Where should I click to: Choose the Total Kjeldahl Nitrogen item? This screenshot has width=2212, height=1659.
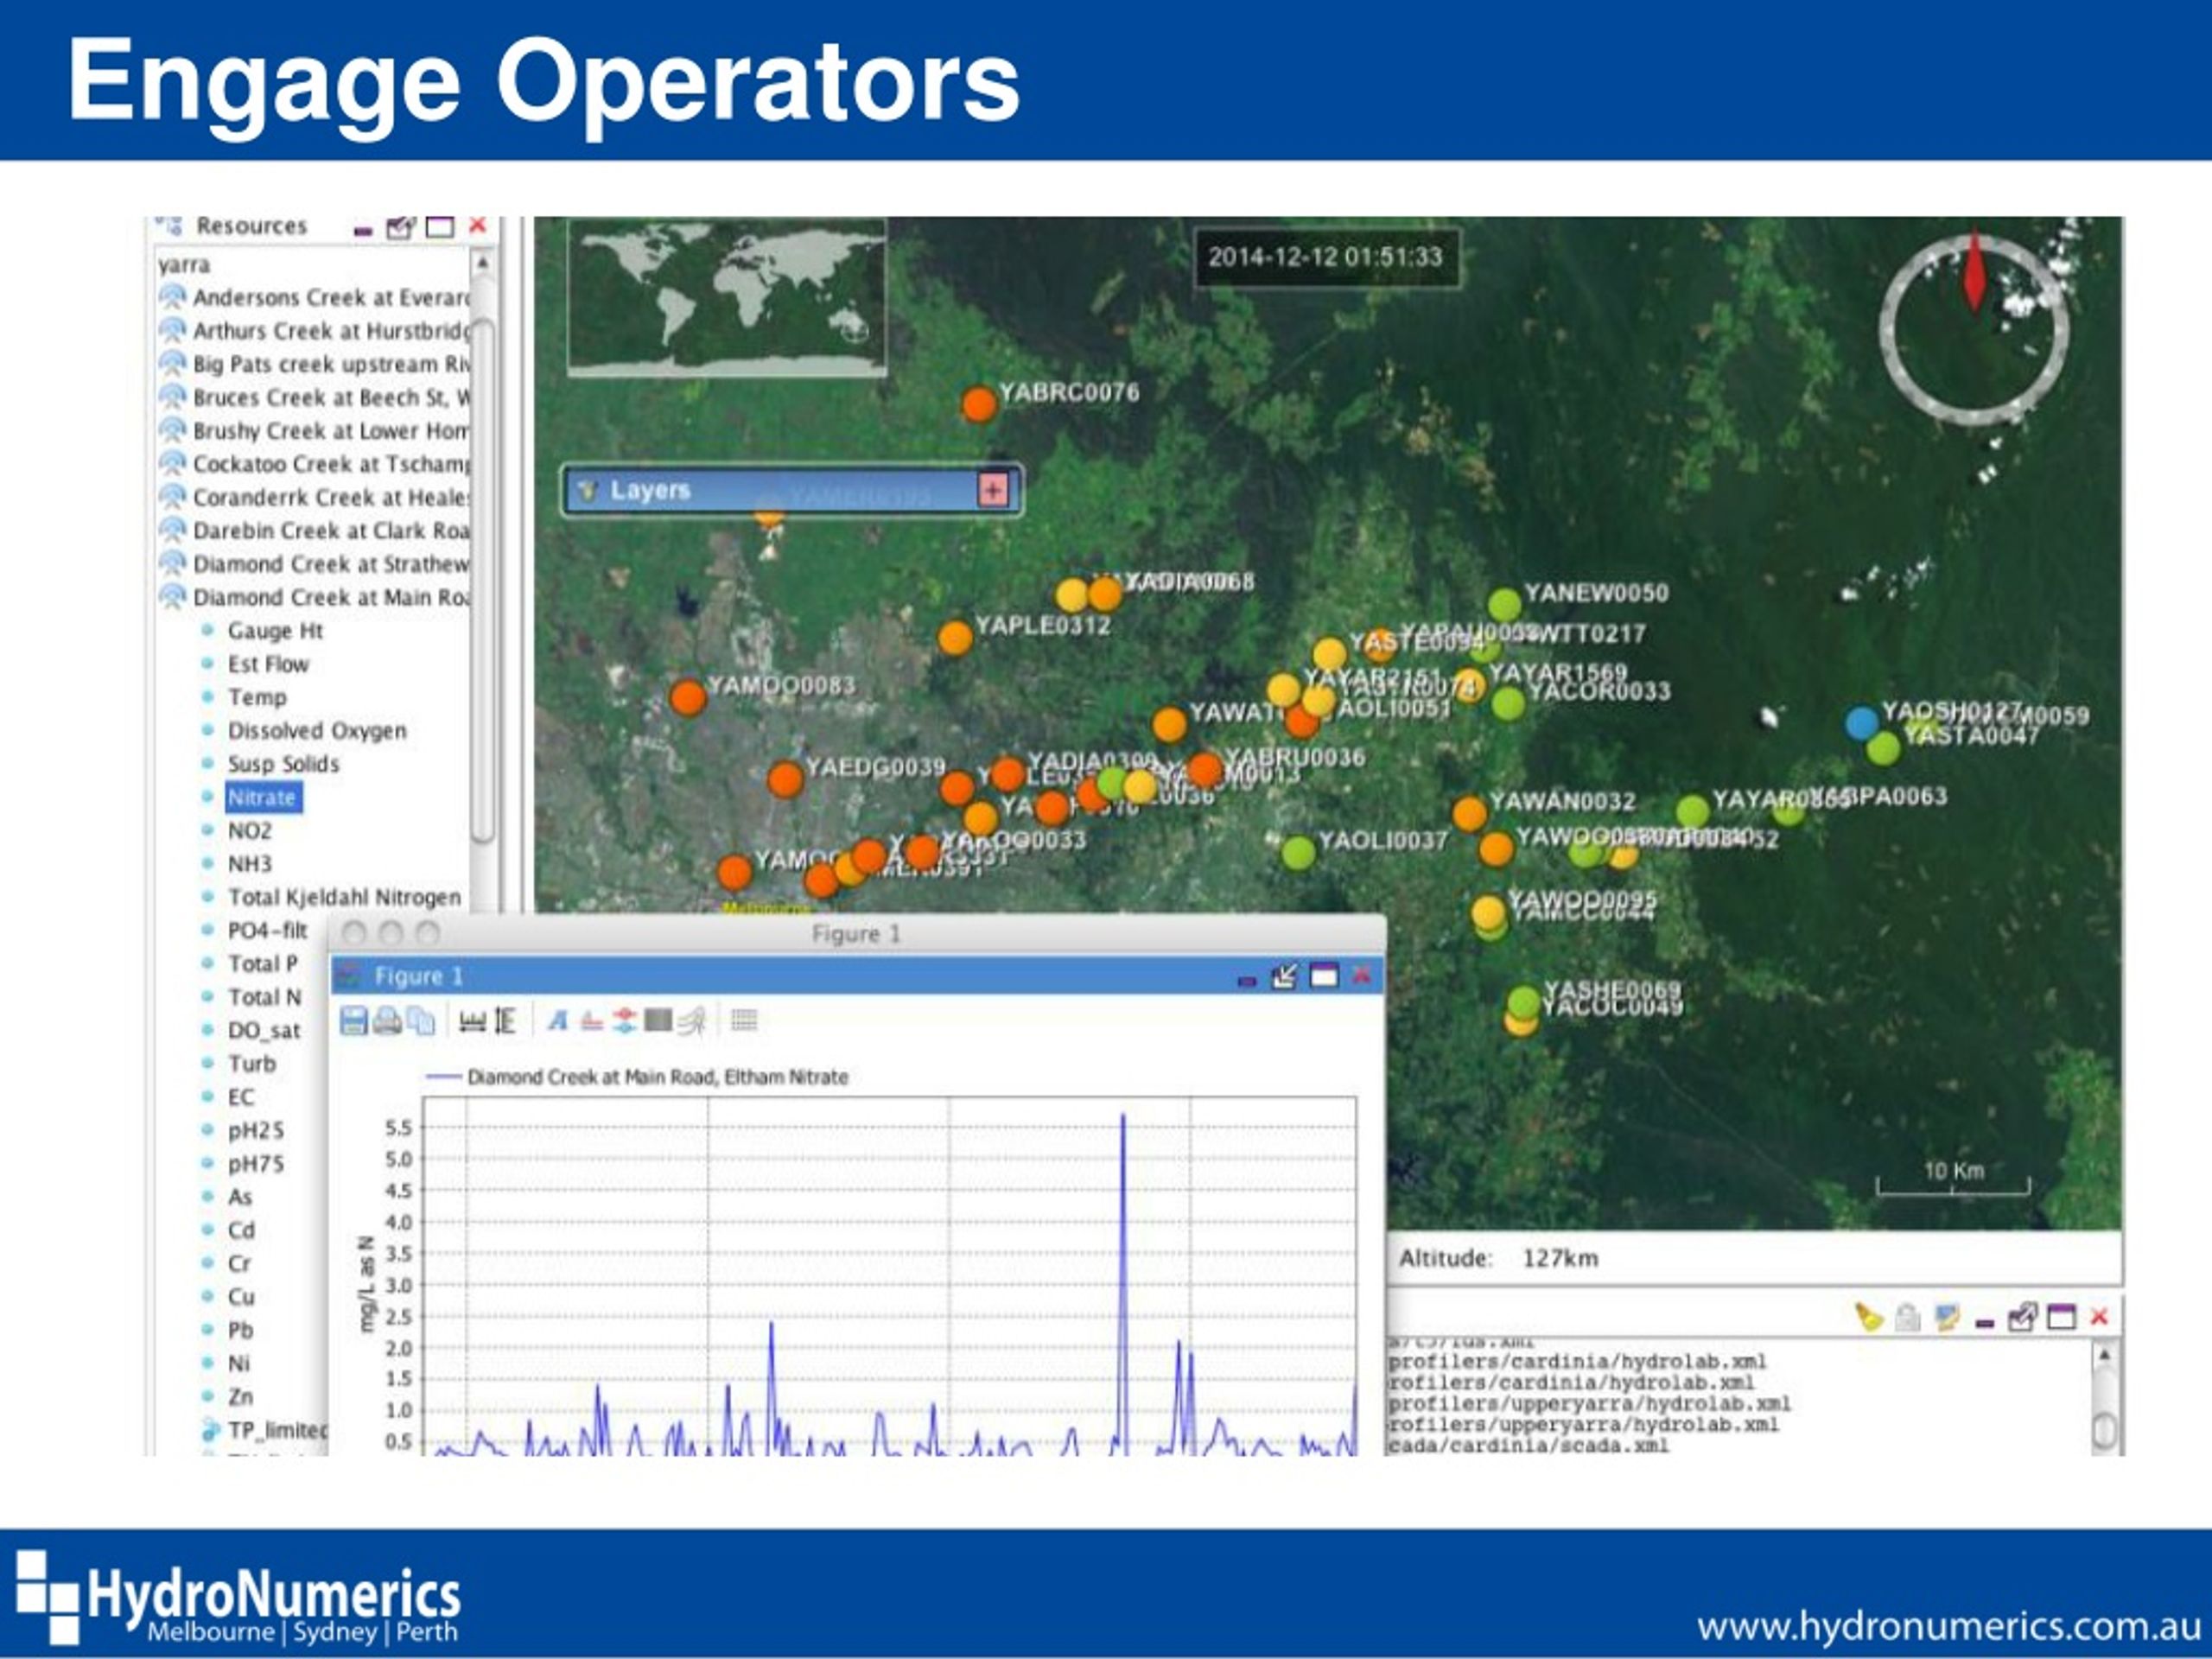point(344,898)
